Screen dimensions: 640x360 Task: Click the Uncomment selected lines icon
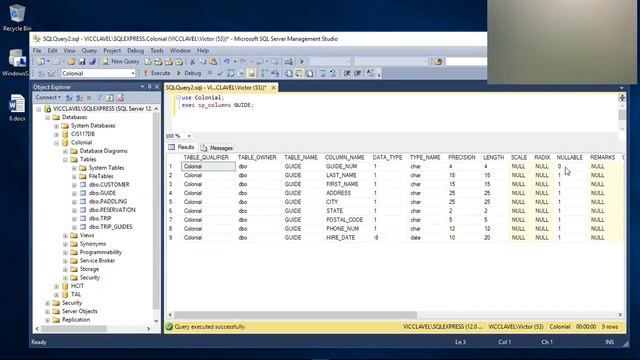tap(333, 73)
